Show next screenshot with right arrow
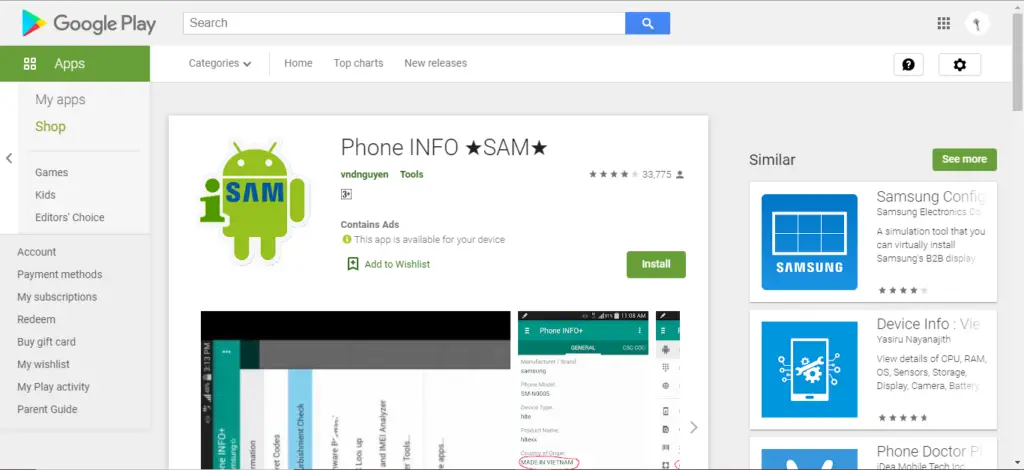This screenshot has height=470, width=1024. click(x=694, y=427)
